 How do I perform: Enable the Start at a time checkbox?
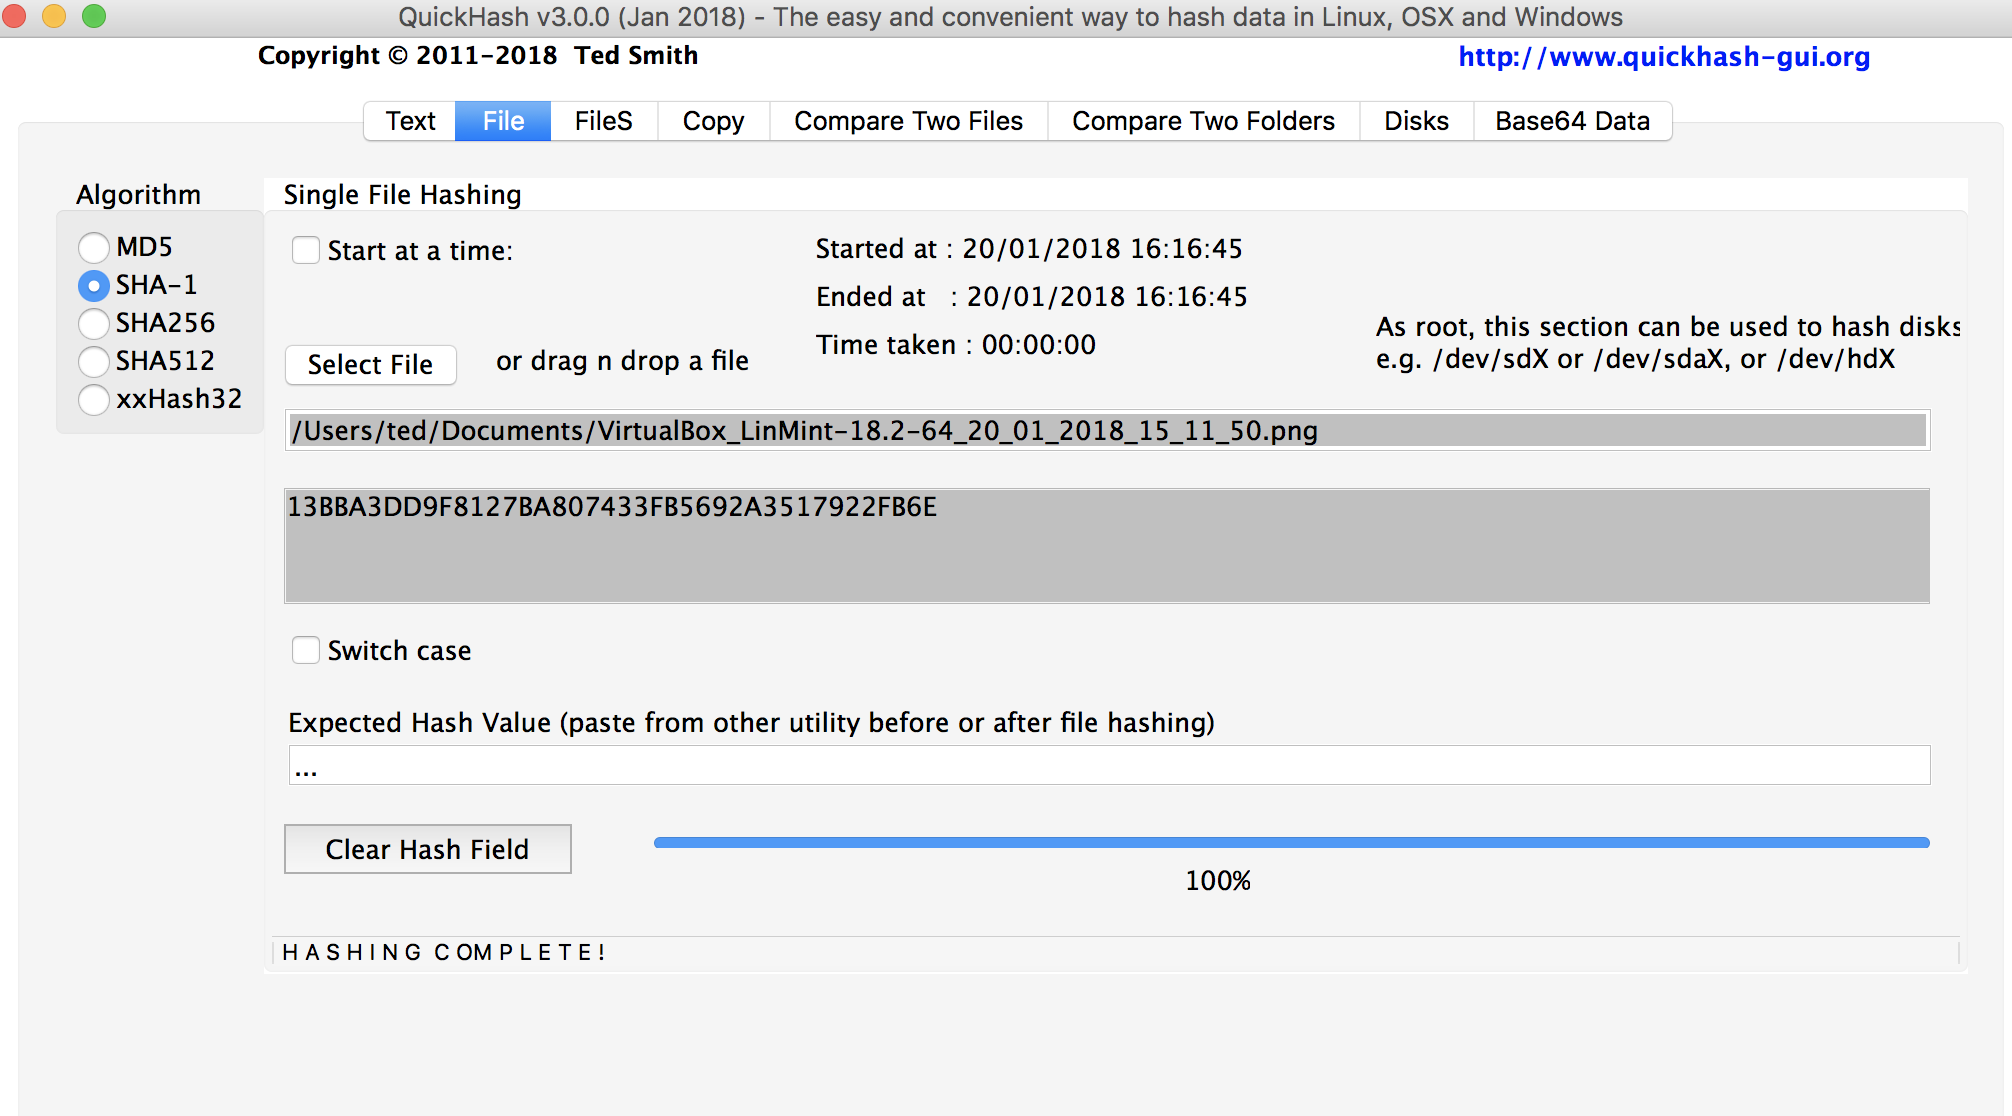coord(306,250)
